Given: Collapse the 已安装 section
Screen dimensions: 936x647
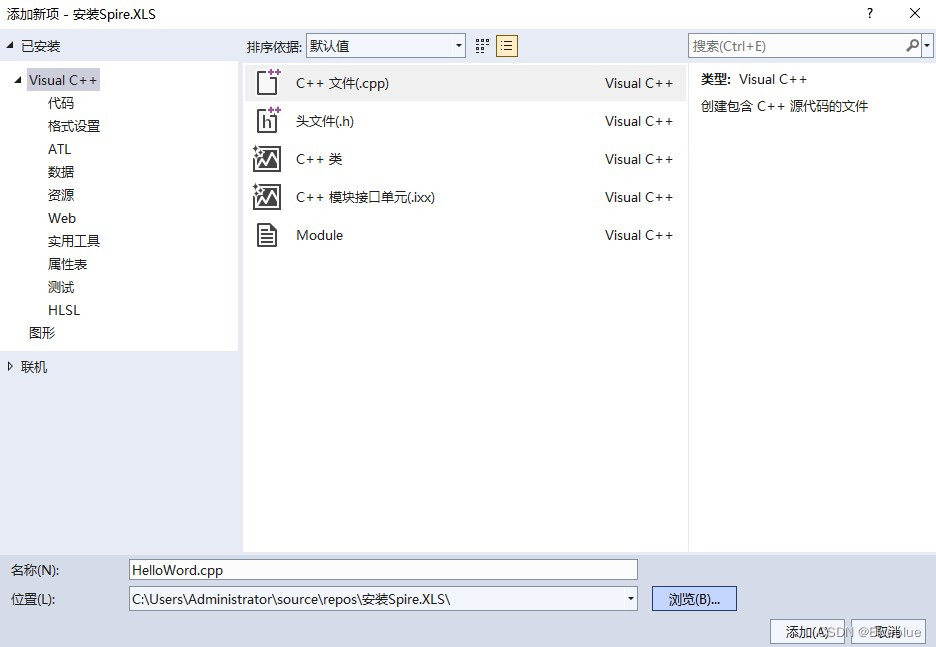Looking at the screenshot, I should point(10,45).
